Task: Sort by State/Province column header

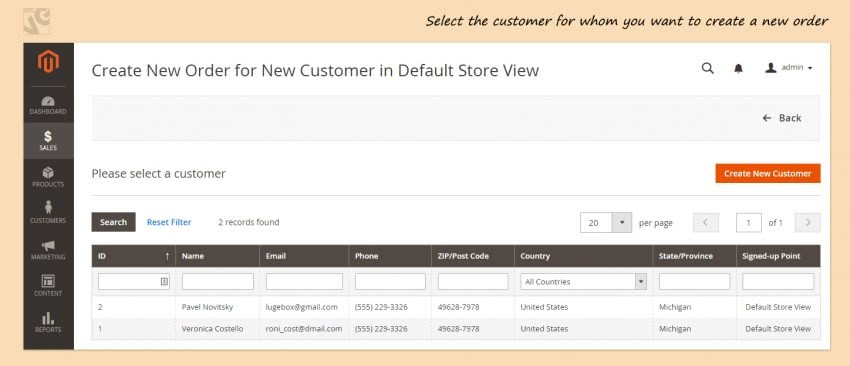Action: pos(694,256)
